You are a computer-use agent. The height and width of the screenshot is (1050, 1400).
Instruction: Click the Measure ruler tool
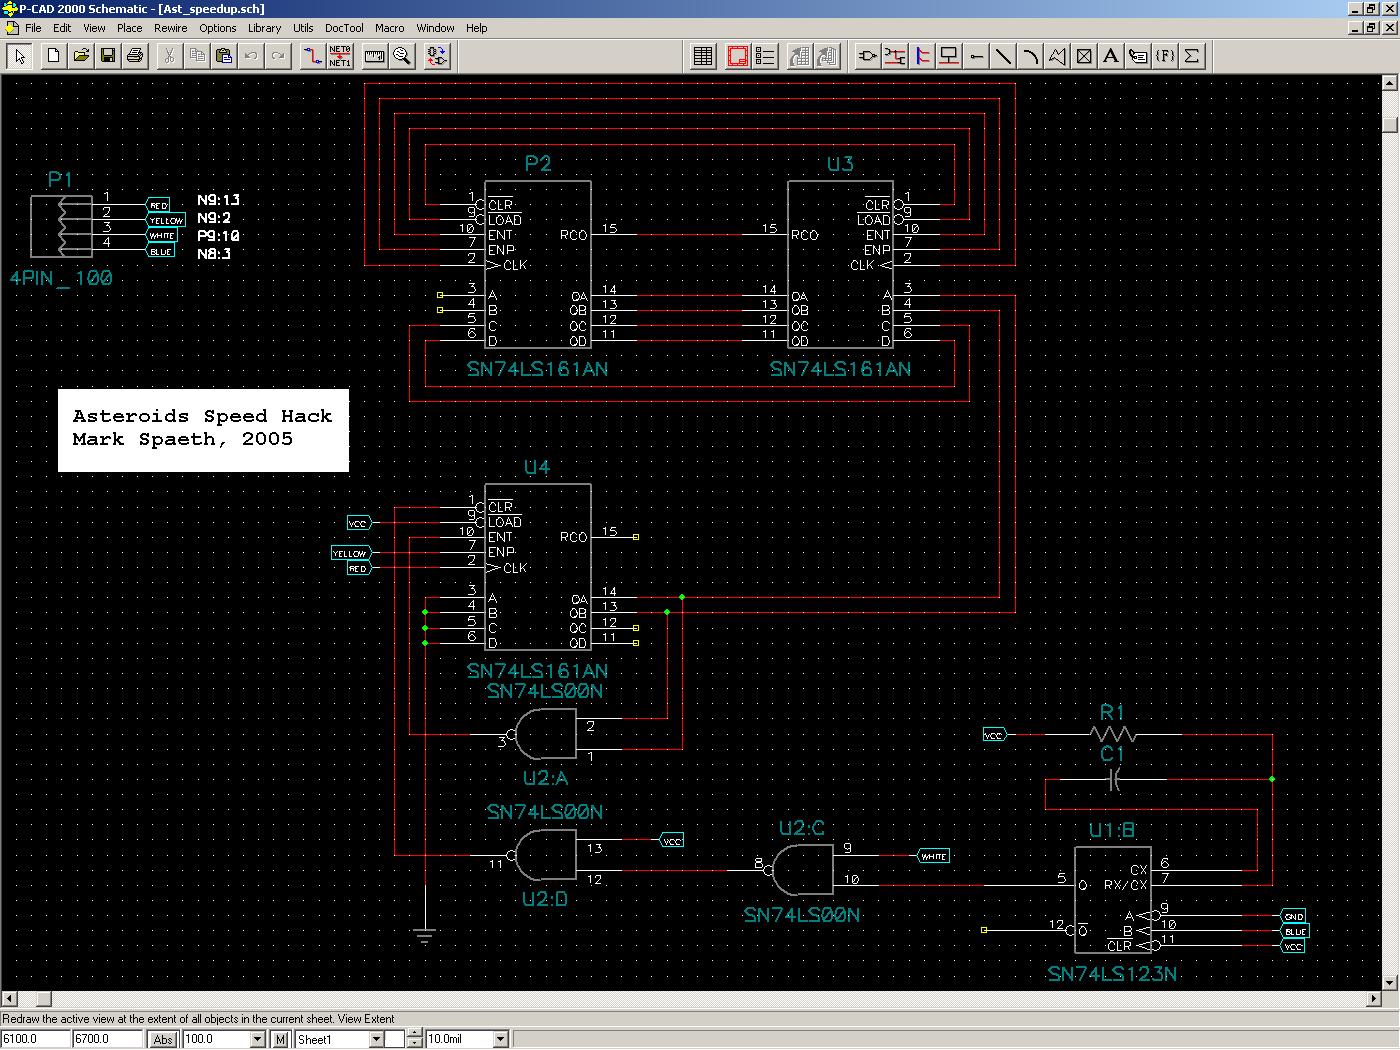coord(374,56)
